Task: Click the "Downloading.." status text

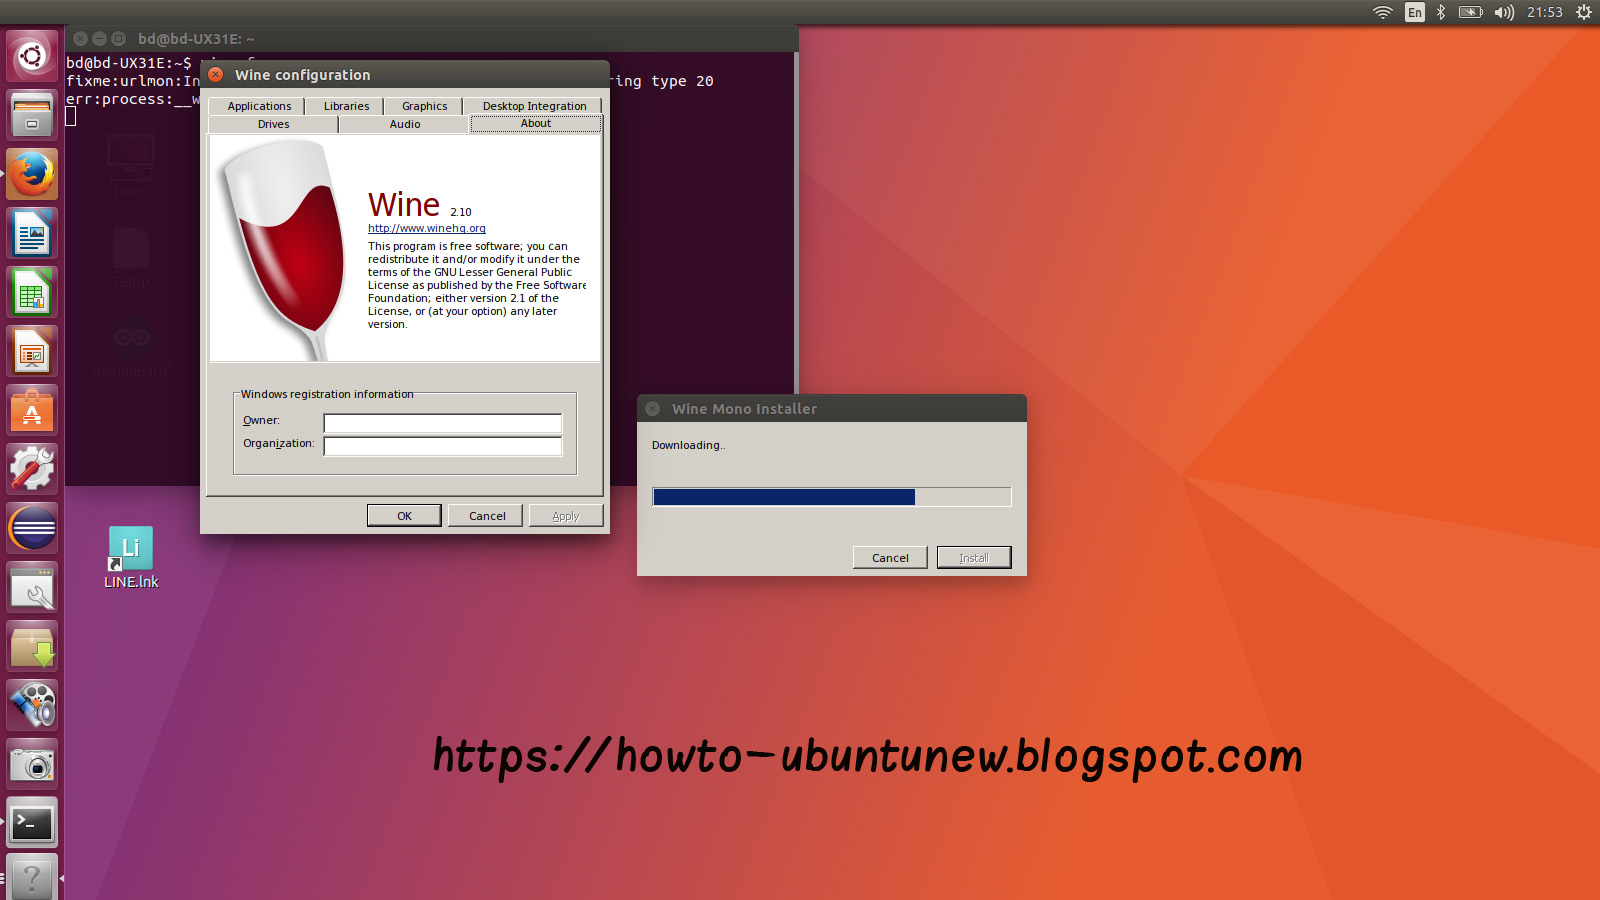Action: point(688,445)
